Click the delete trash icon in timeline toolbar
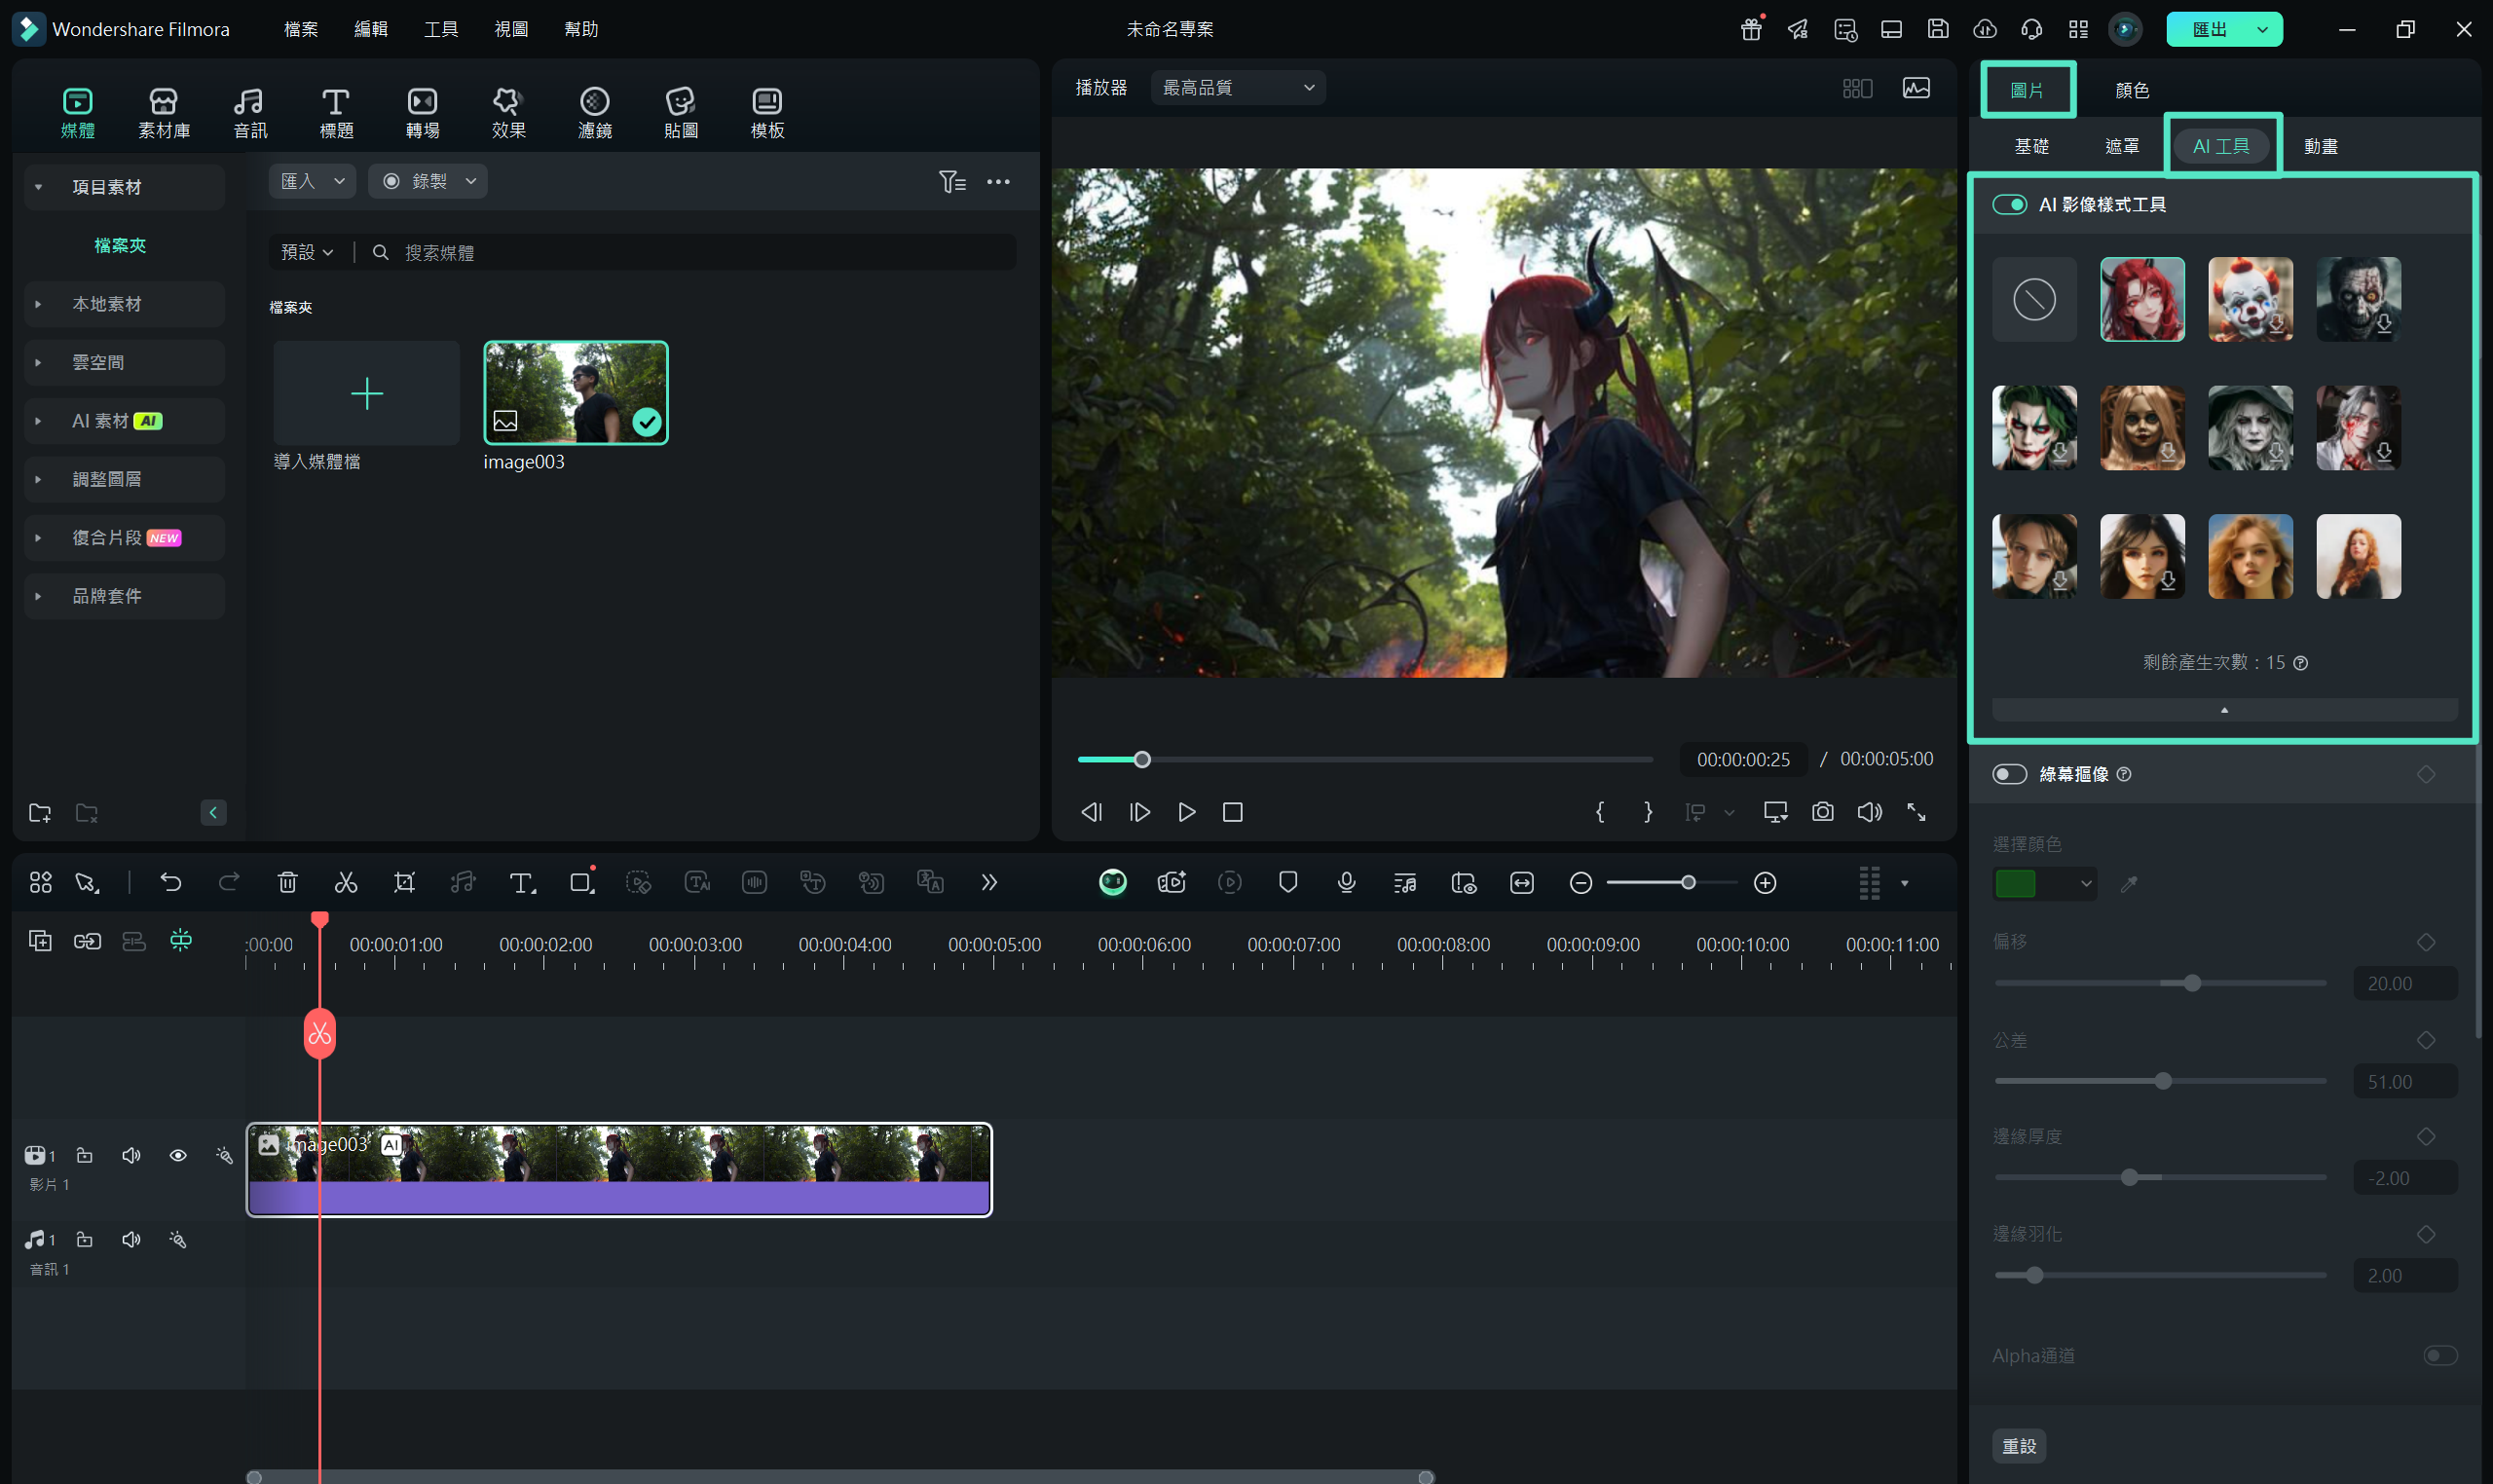 (287, 882)
